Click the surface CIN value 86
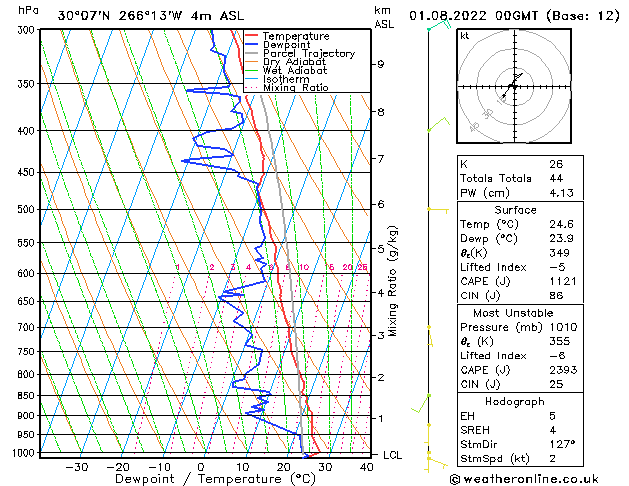Image resolution: width=629 pixels, height=486 pixels. tap(556, 296)
